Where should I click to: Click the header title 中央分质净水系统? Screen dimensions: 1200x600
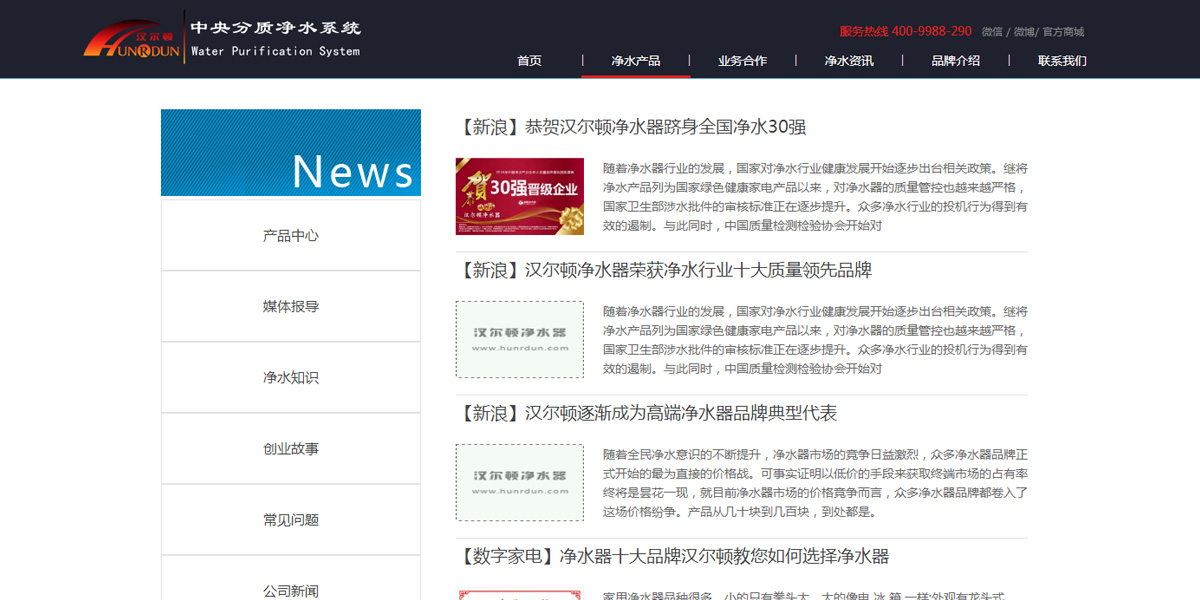[275, 28]
